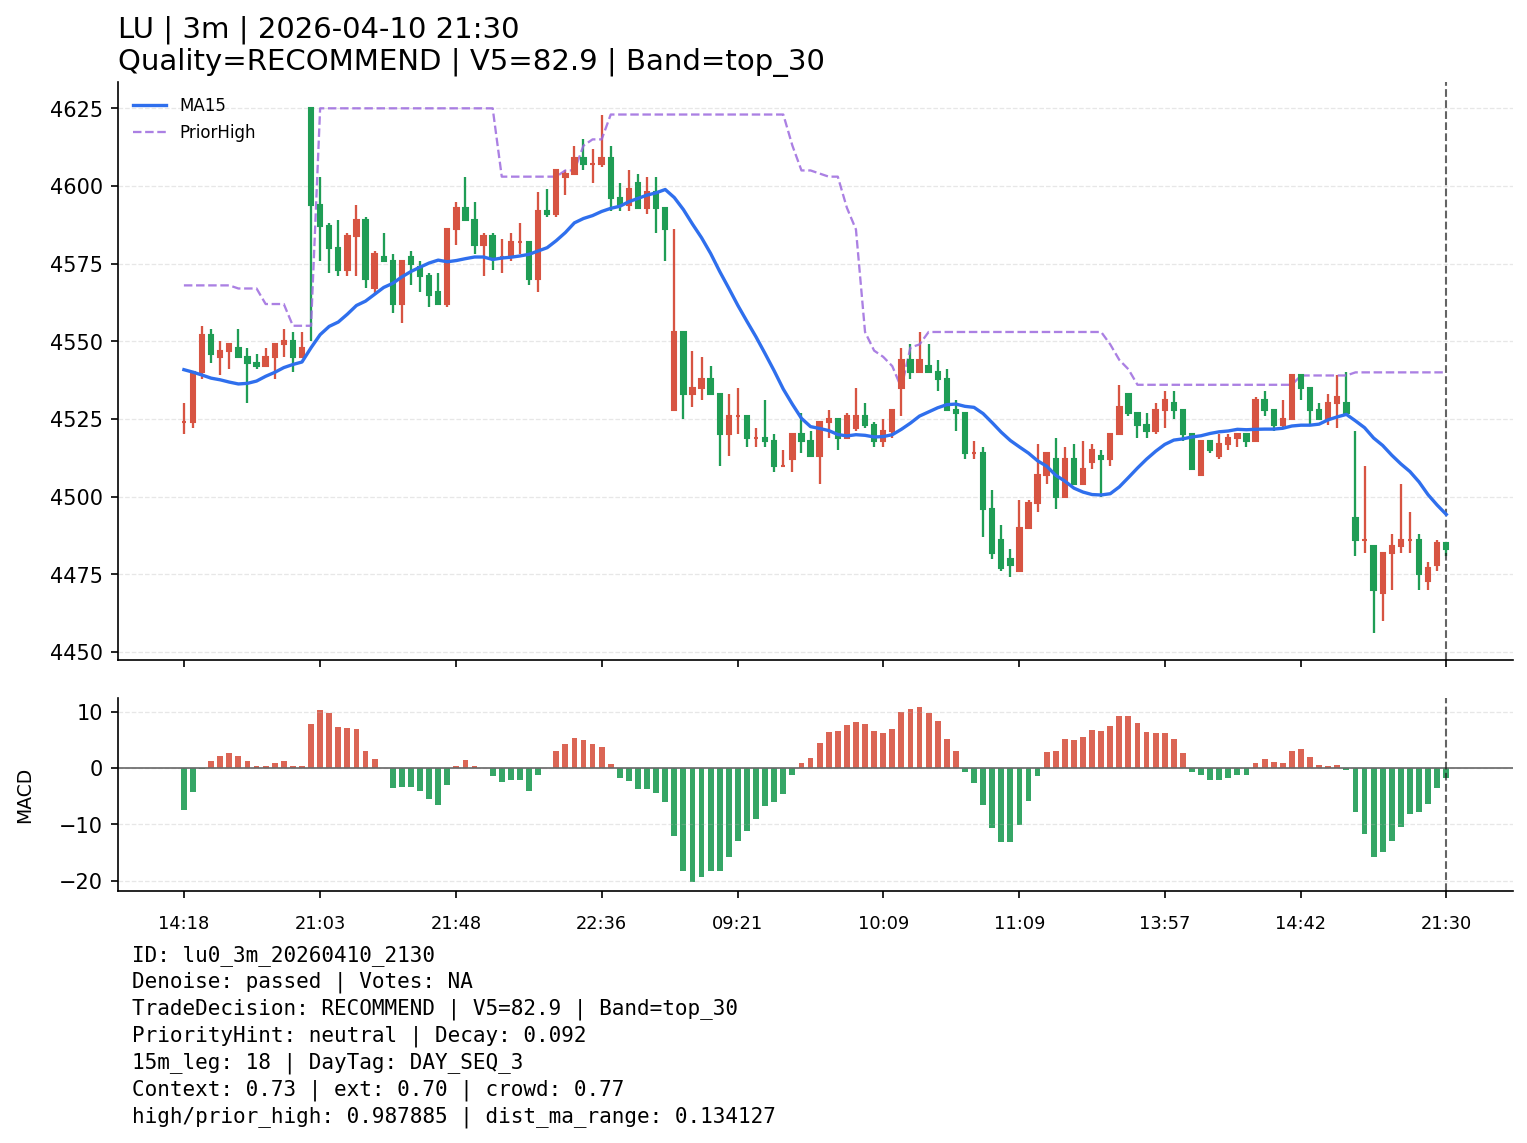Select the 09:21 time axis label

737,923
